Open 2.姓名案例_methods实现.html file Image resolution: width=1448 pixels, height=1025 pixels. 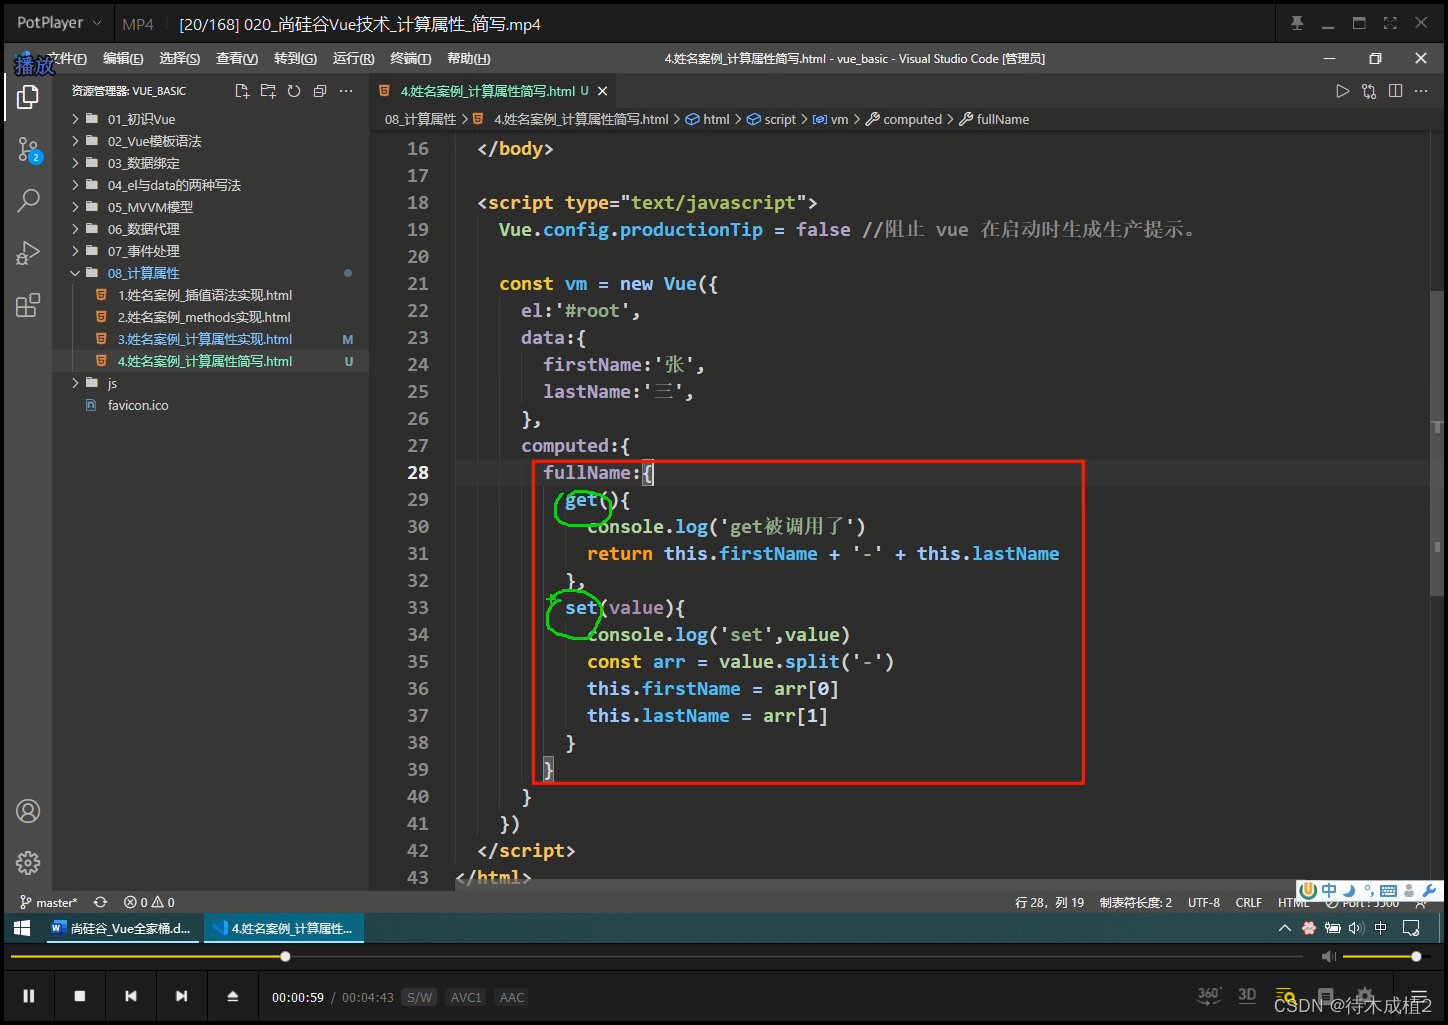[x=204, y=317]
